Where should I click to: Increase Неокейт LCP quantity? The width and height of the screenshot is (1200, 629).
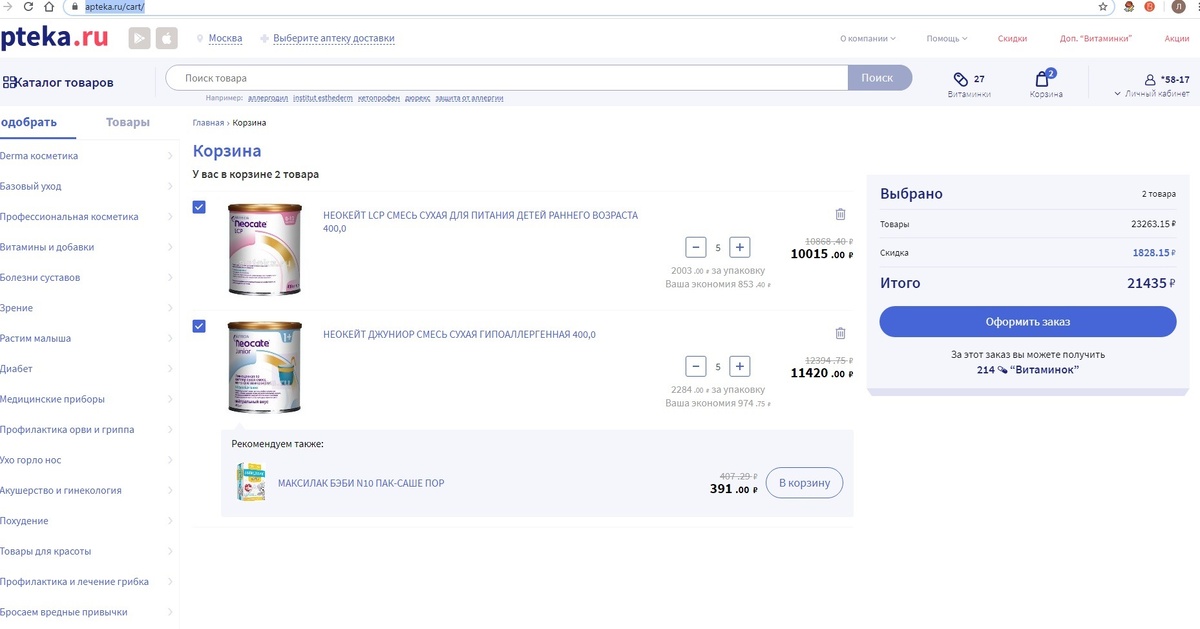point(739,247)
